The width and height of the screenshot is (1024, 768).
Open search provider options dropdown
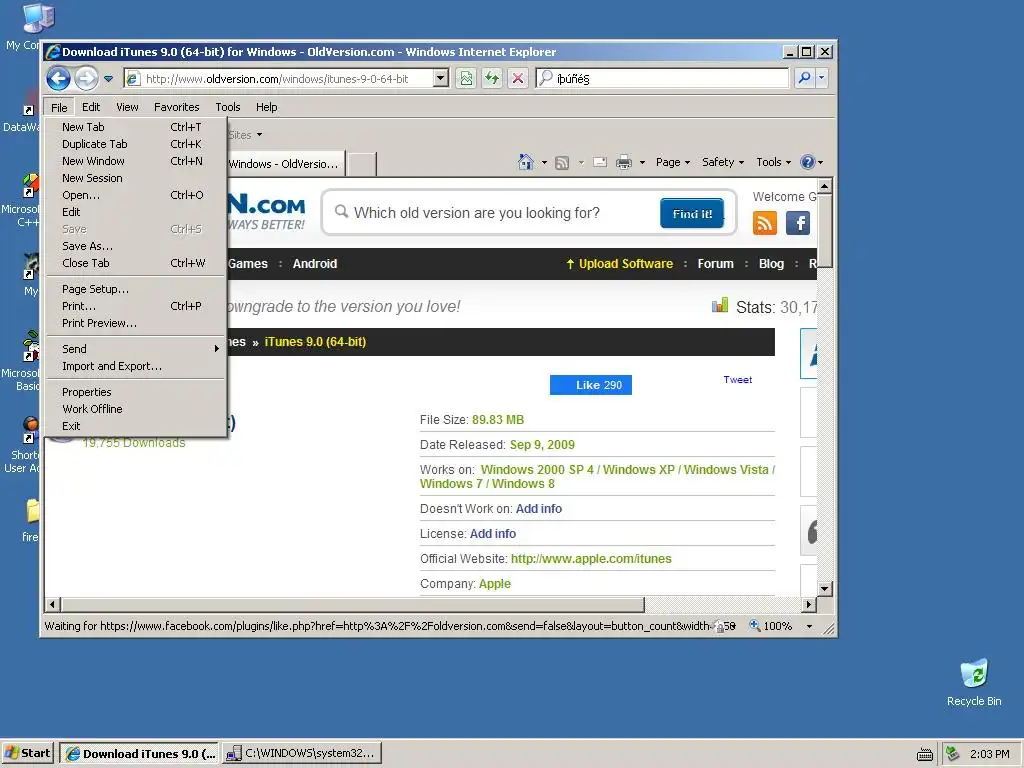(x=822, y=78)
